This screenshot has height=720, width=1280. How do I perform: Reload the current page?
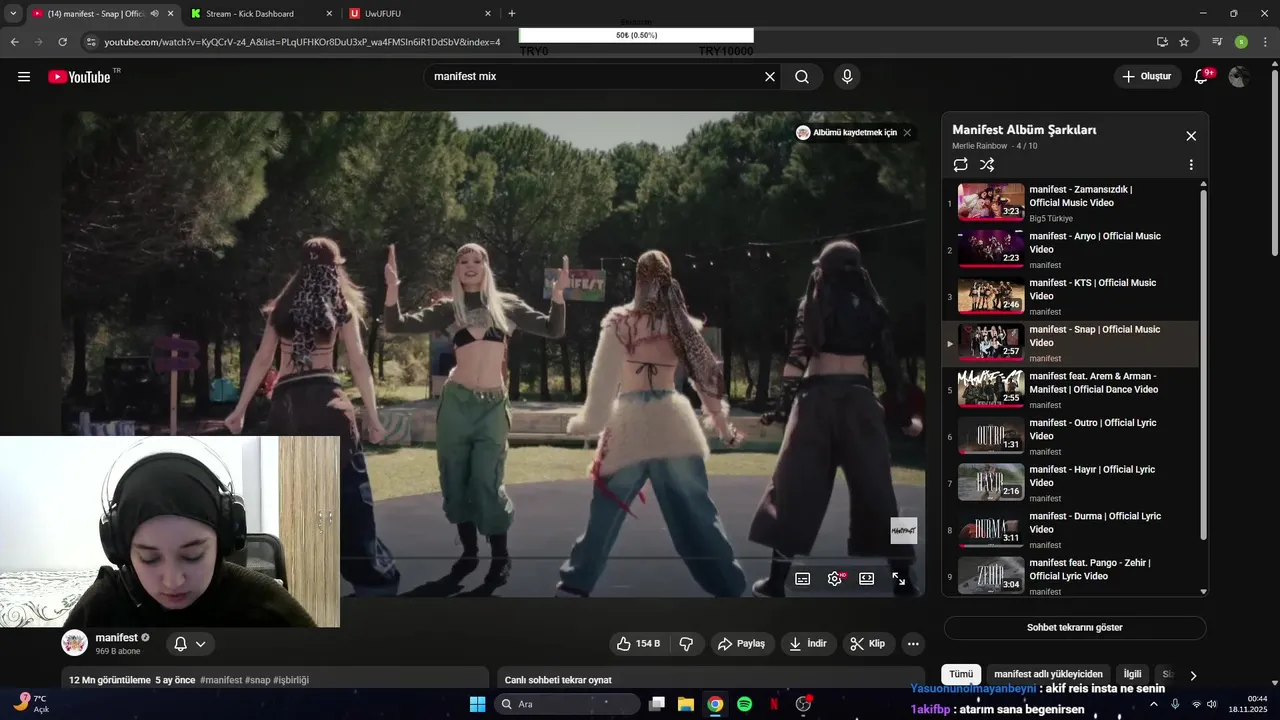(x=62, y=42)
